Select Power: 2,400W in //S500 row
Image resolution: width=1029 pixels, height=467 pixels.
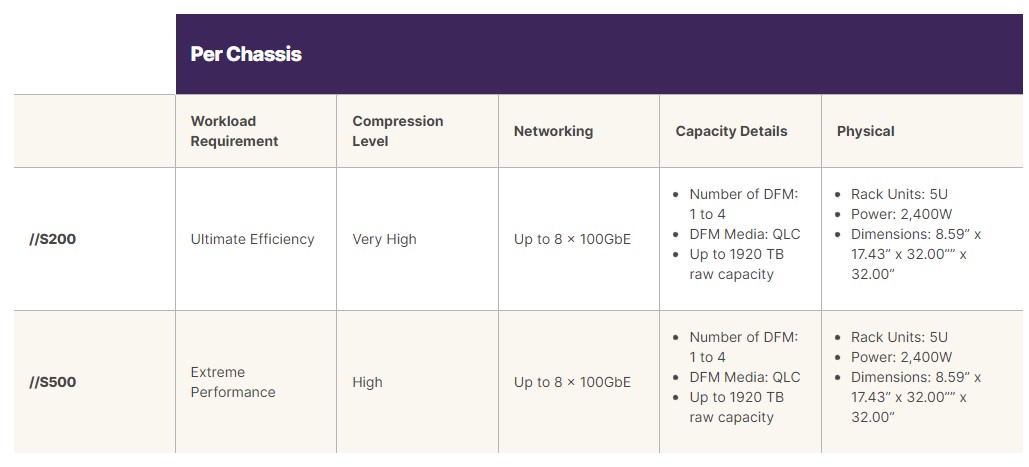click(901, 357)
